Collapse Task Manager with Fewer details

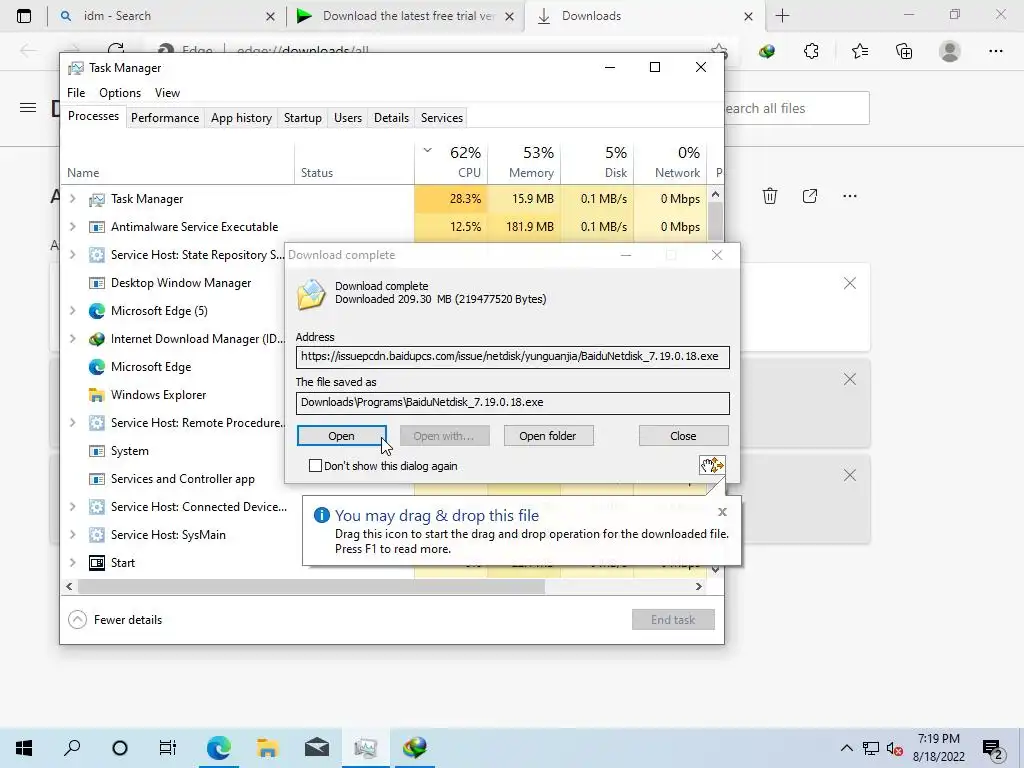click(x=115, y=620)
